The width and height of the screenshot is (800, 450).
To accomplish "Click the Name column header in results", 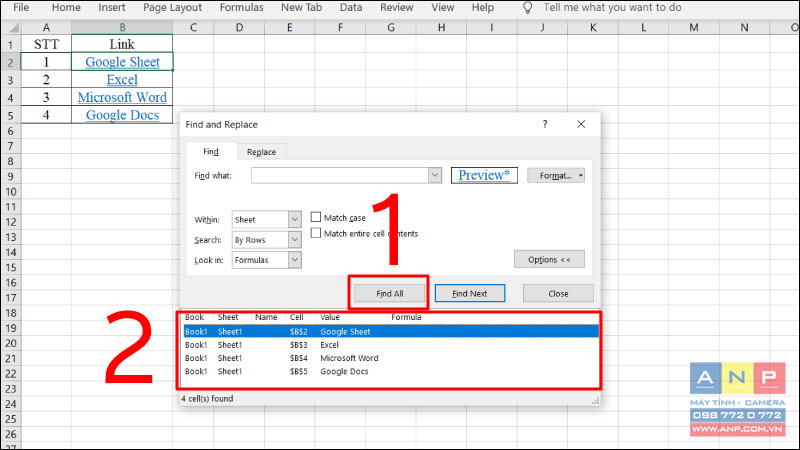I will [x=266, y=317].
